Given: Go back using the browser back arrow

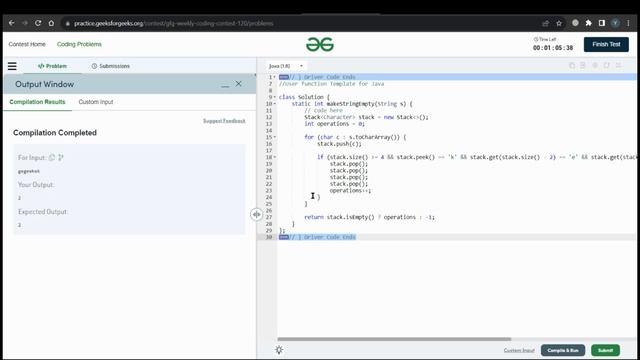Looking at the screenshot, I should 11,23.
